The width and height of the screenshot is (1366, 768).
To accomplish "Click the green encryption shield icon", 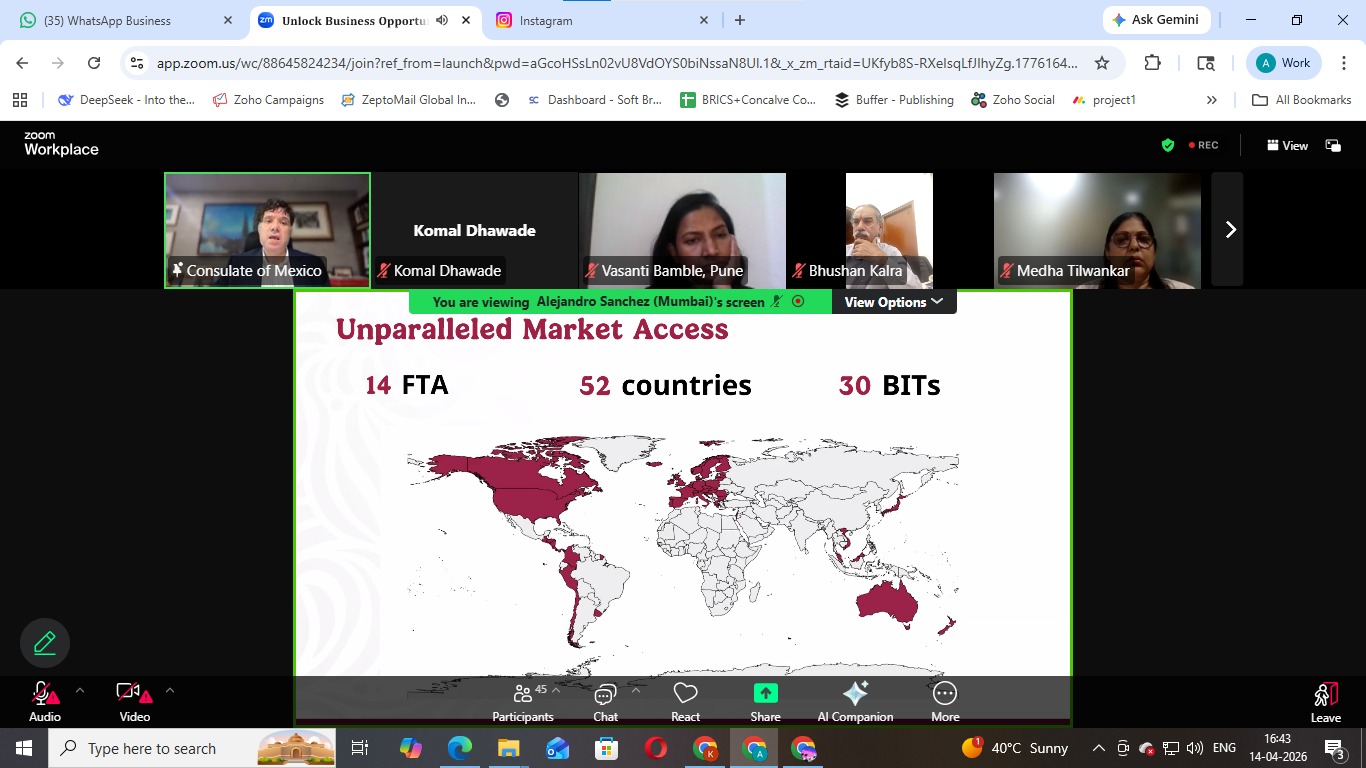I will tap(1167, 144).
